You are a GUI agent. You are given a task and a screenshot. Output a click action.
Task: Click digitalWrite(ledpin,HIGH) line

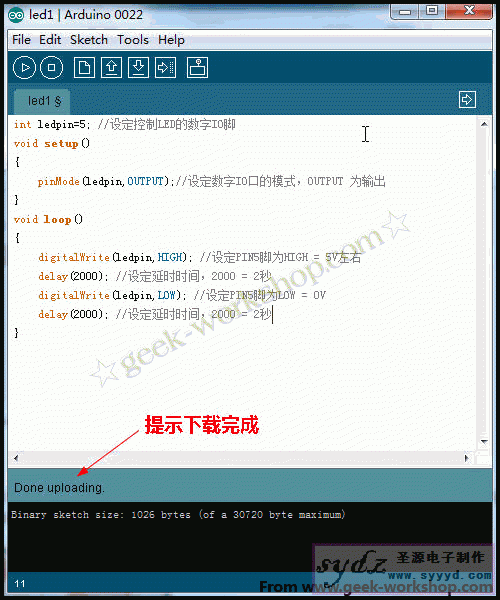pyautogui.click(x=200, y=257)
